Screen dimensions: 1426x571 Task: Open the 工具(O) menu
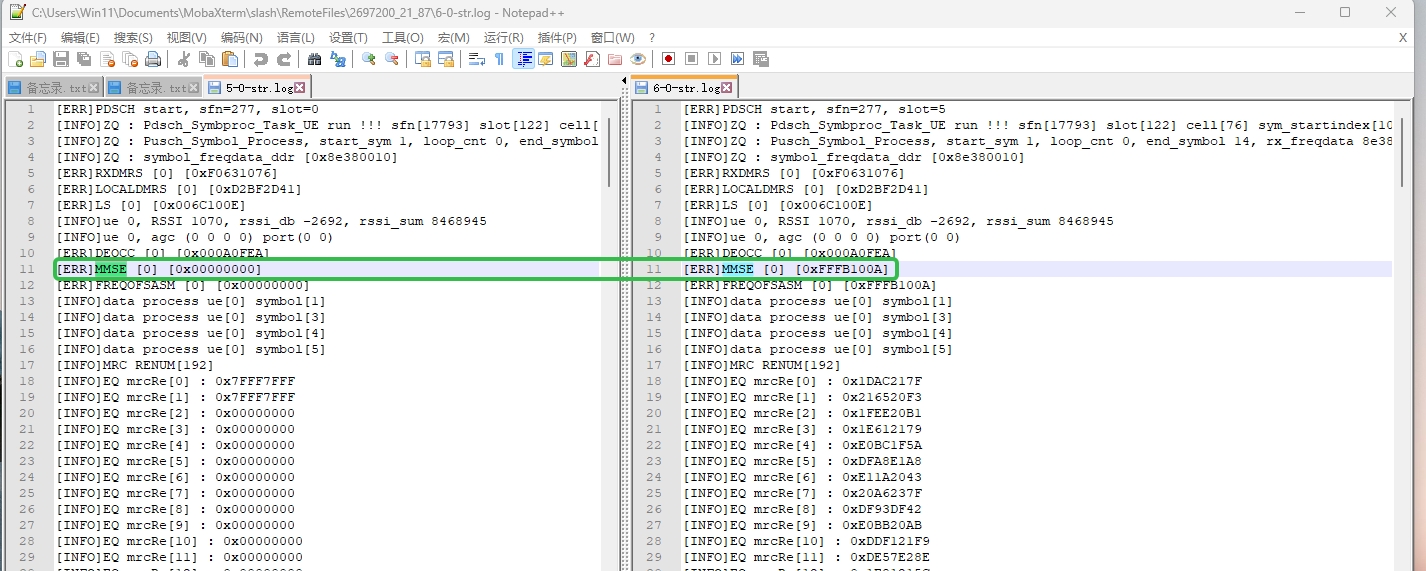click(x=403, y=37)
